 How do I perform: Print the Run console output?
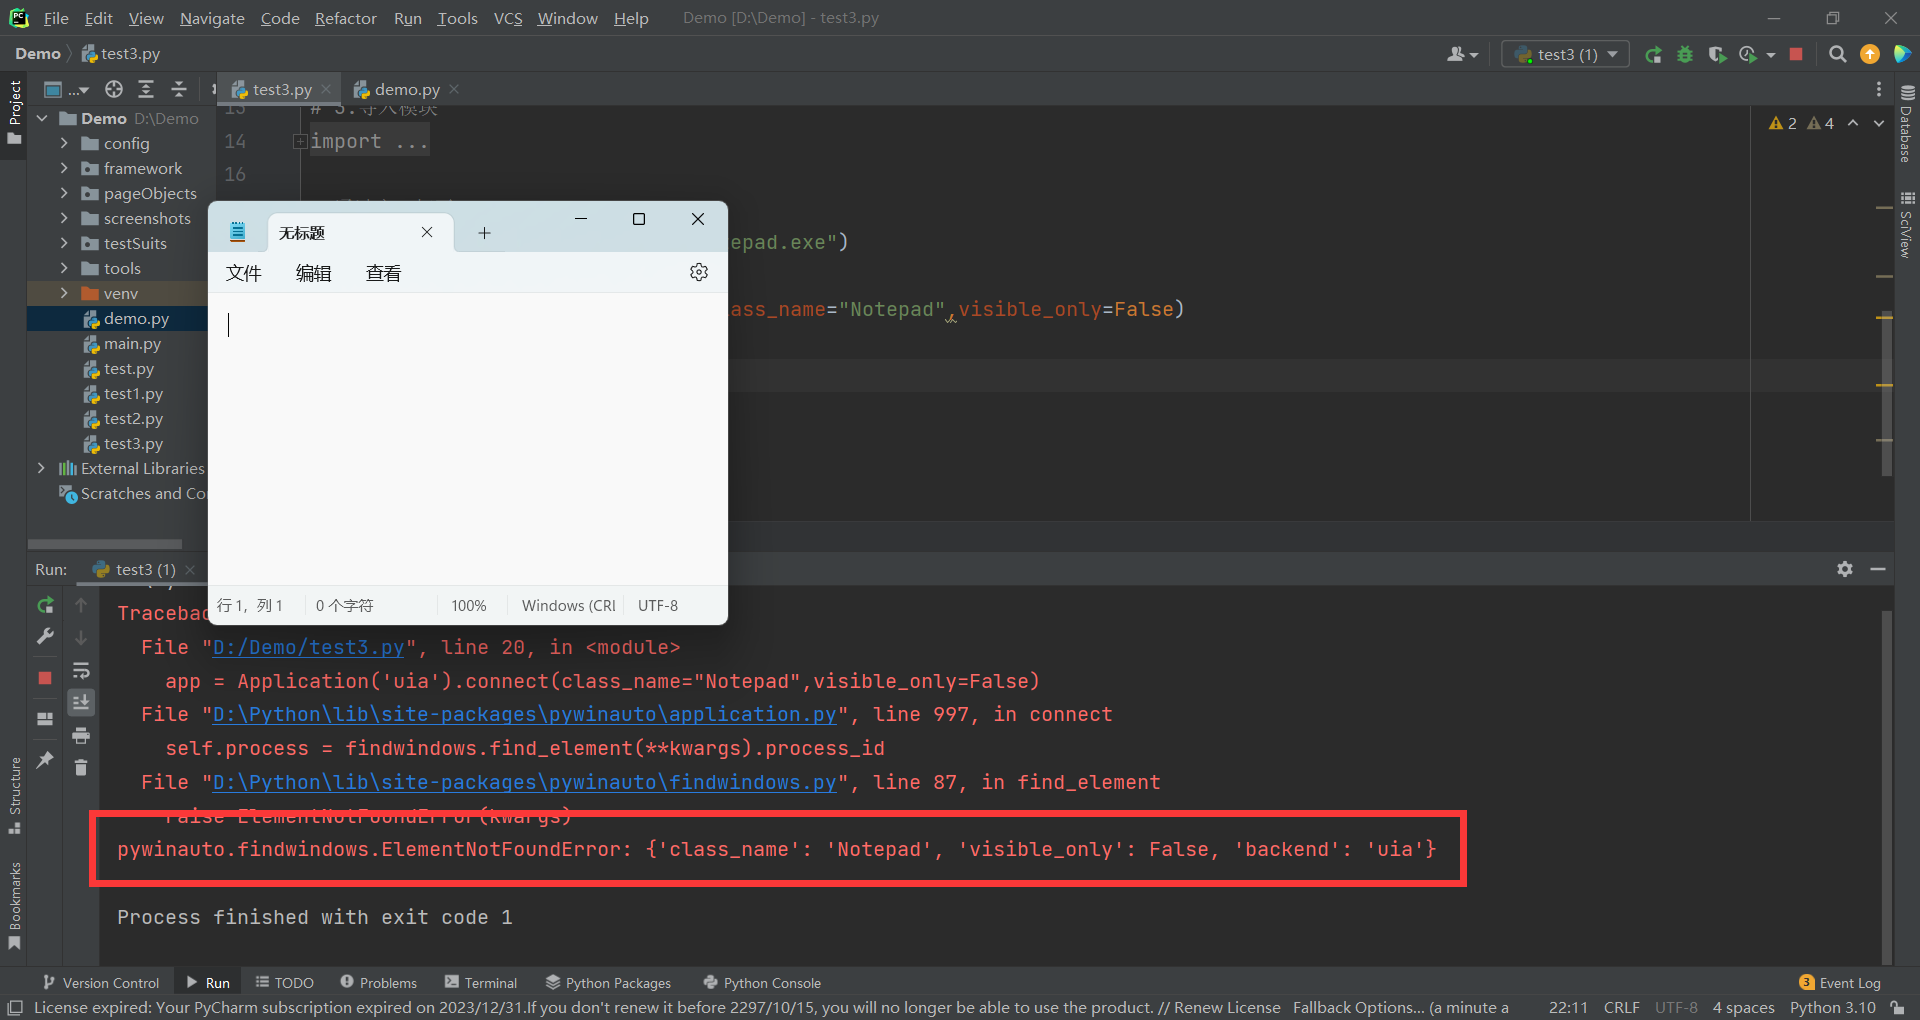coord(81,736)
